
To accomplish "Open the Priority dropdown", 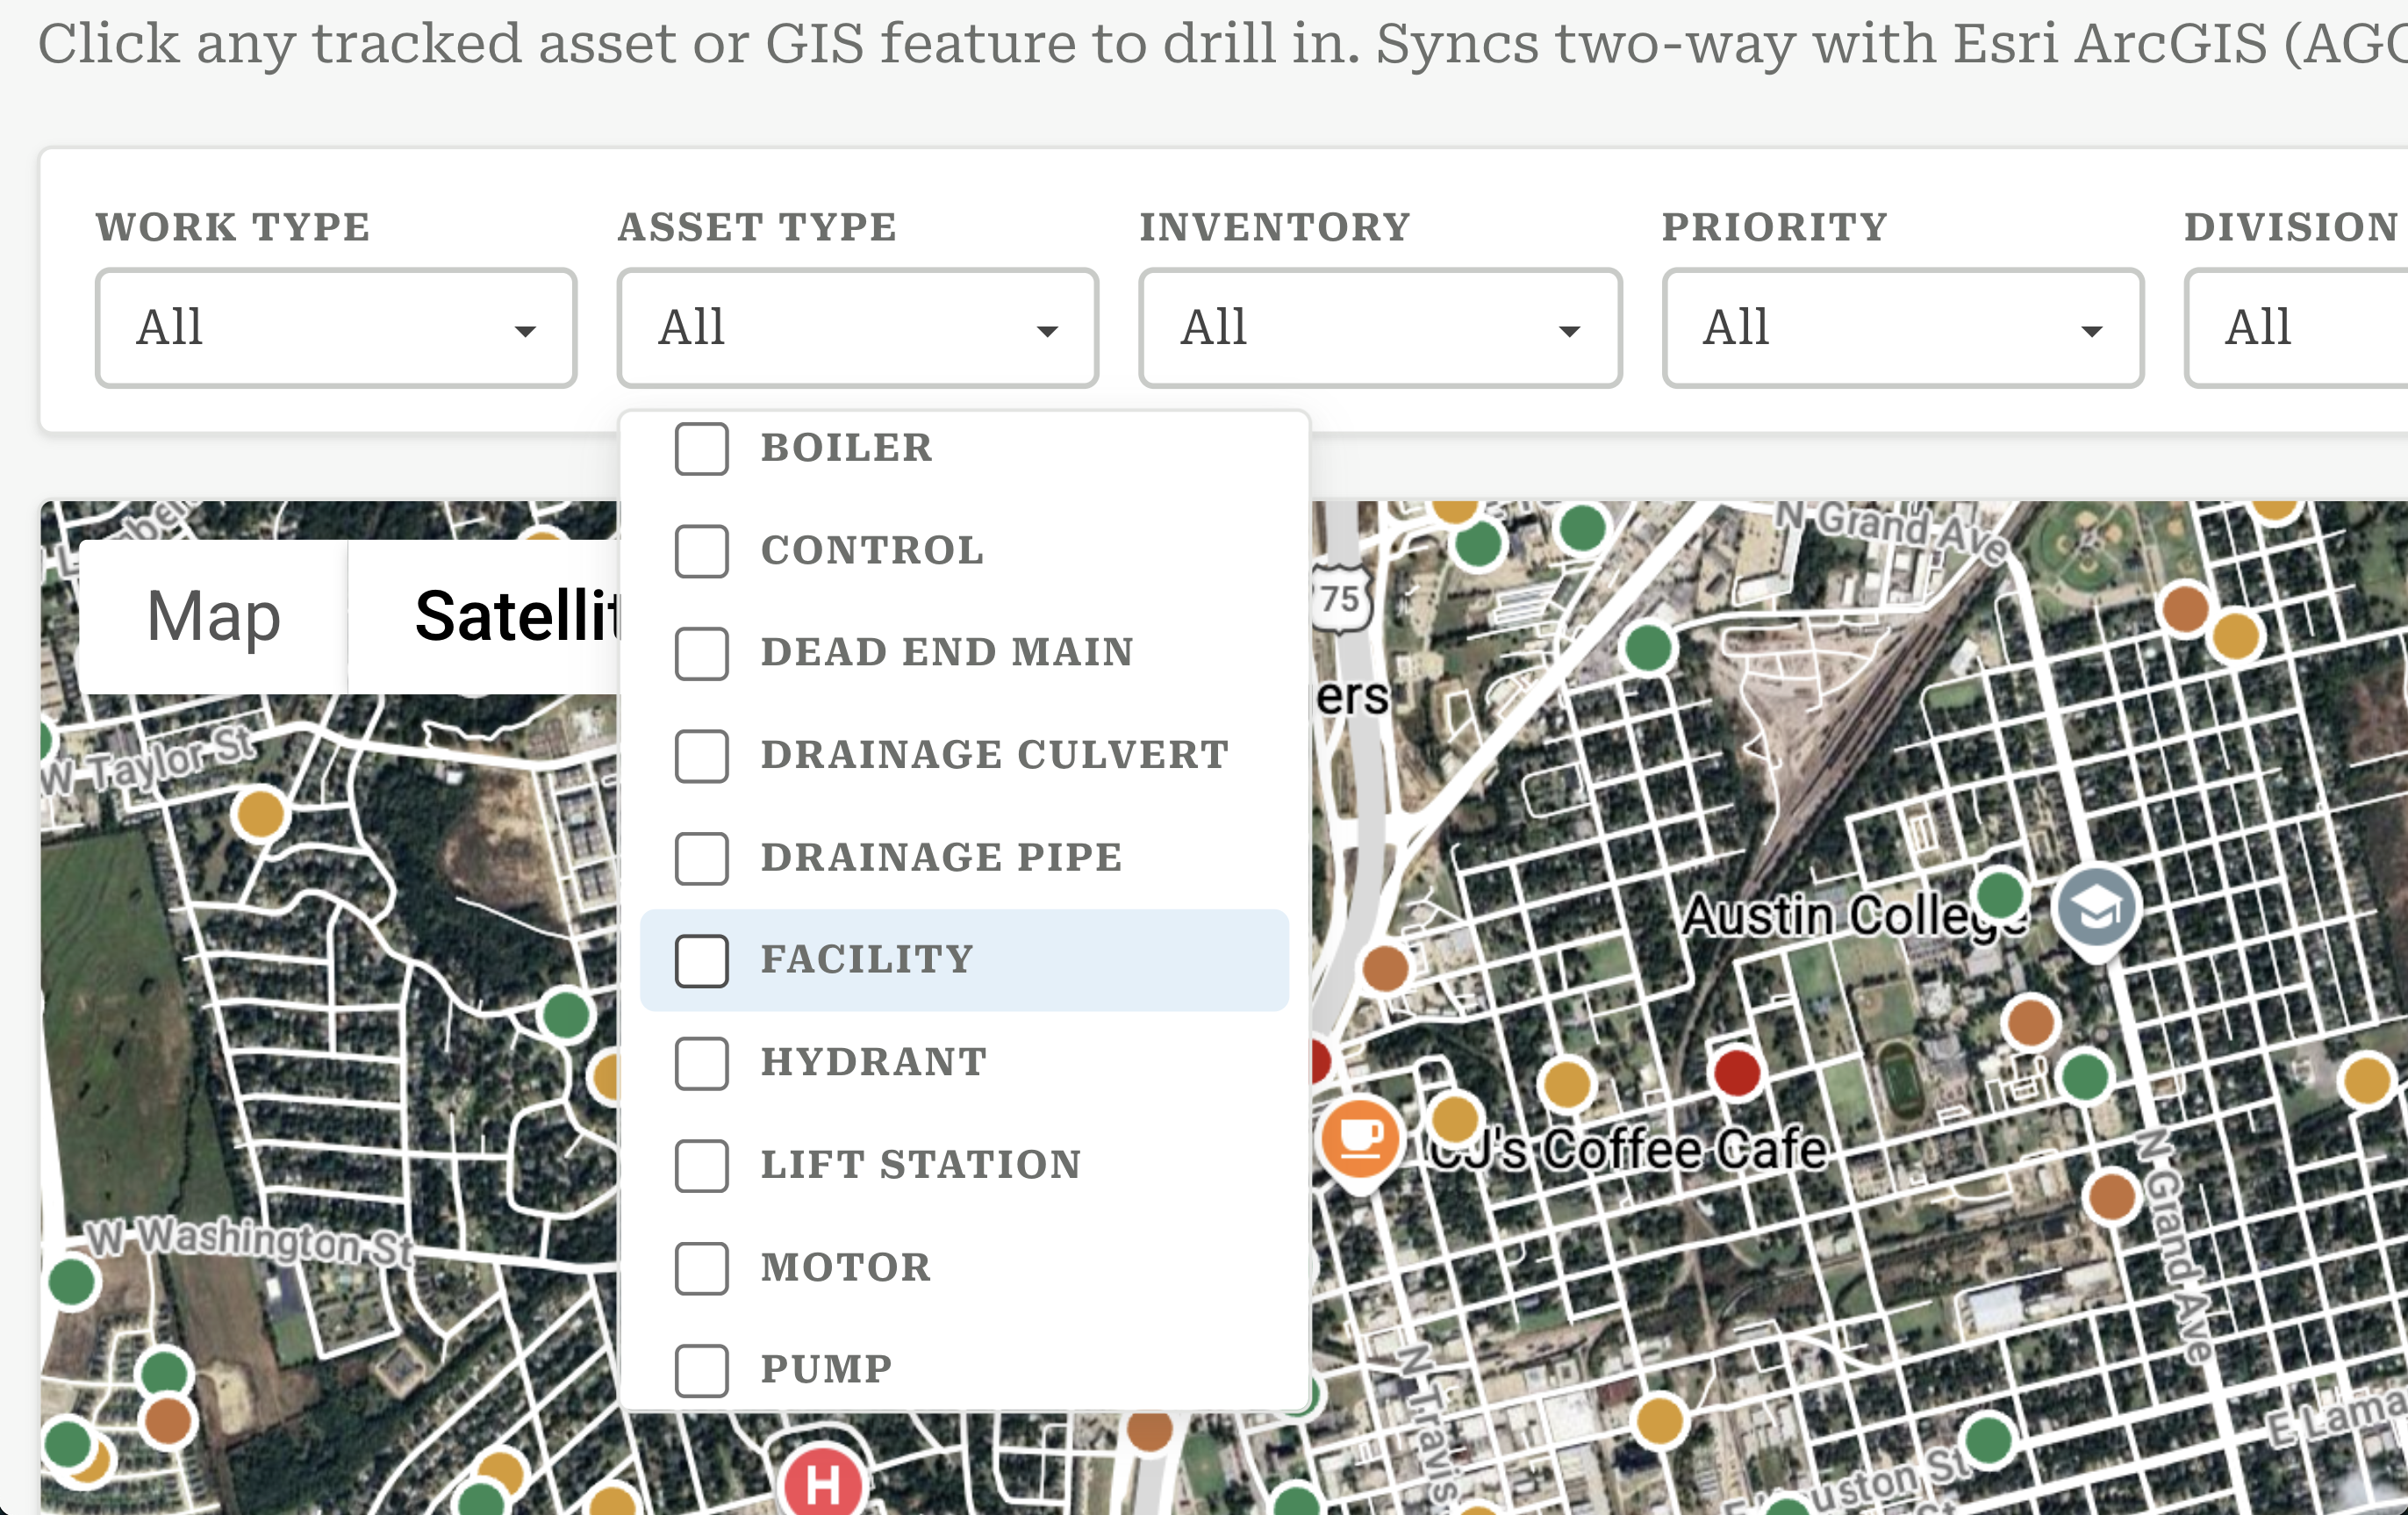I will (x=1903, y=328).
